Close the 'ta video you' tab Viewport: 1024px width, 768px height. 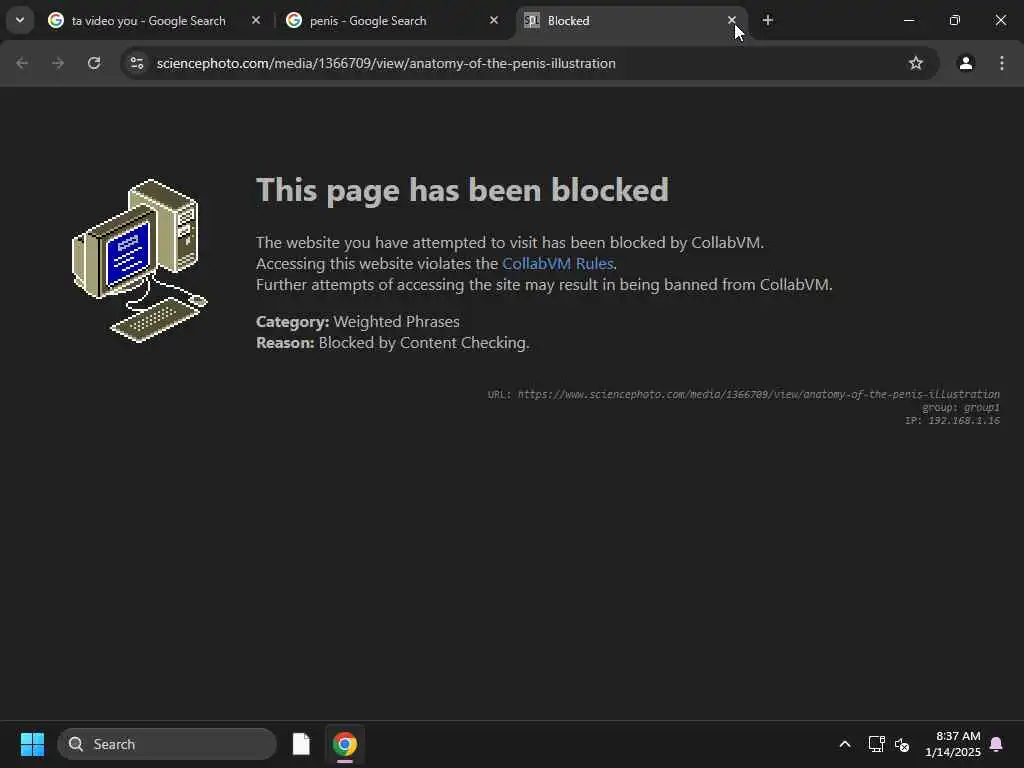click(256, 20)
